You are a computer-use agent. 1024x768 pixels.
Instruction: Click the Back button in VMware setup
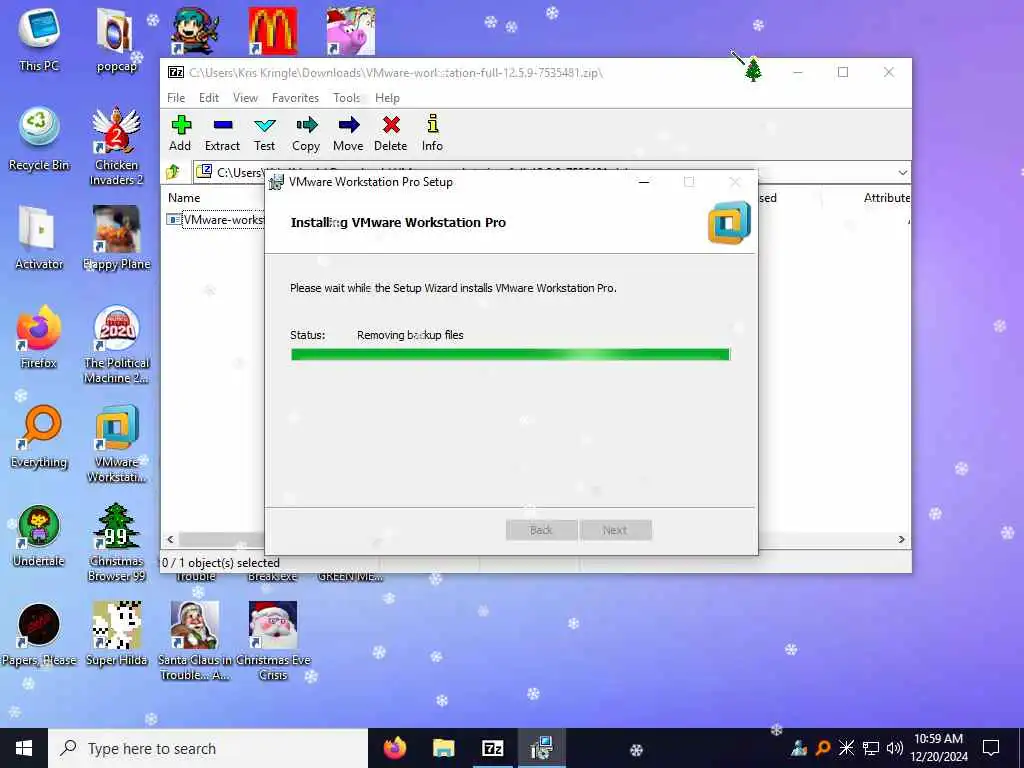coord(541,530)
